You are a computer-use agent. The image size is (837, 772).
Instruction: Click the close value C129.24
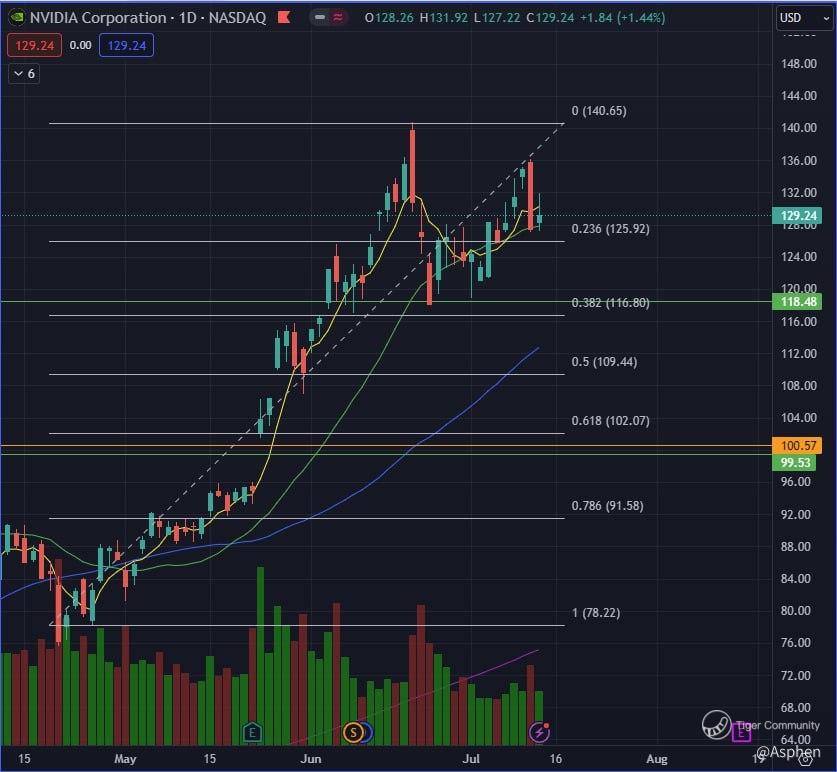point(550,18)
